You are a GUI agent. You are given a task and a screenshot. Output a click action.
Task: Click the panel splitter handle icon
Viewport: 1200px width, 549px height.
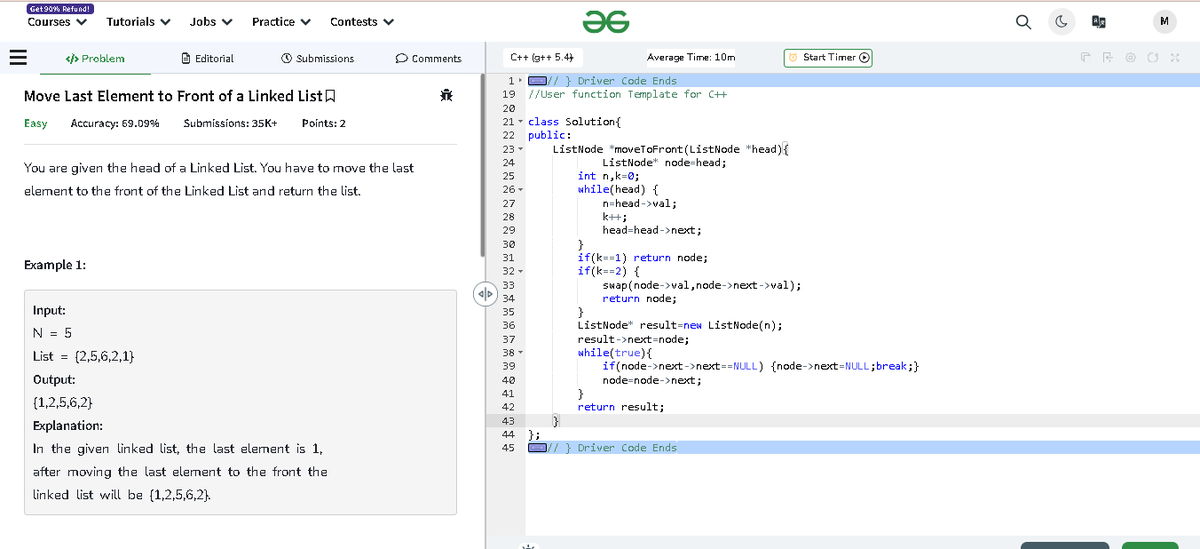pos(484,293)
